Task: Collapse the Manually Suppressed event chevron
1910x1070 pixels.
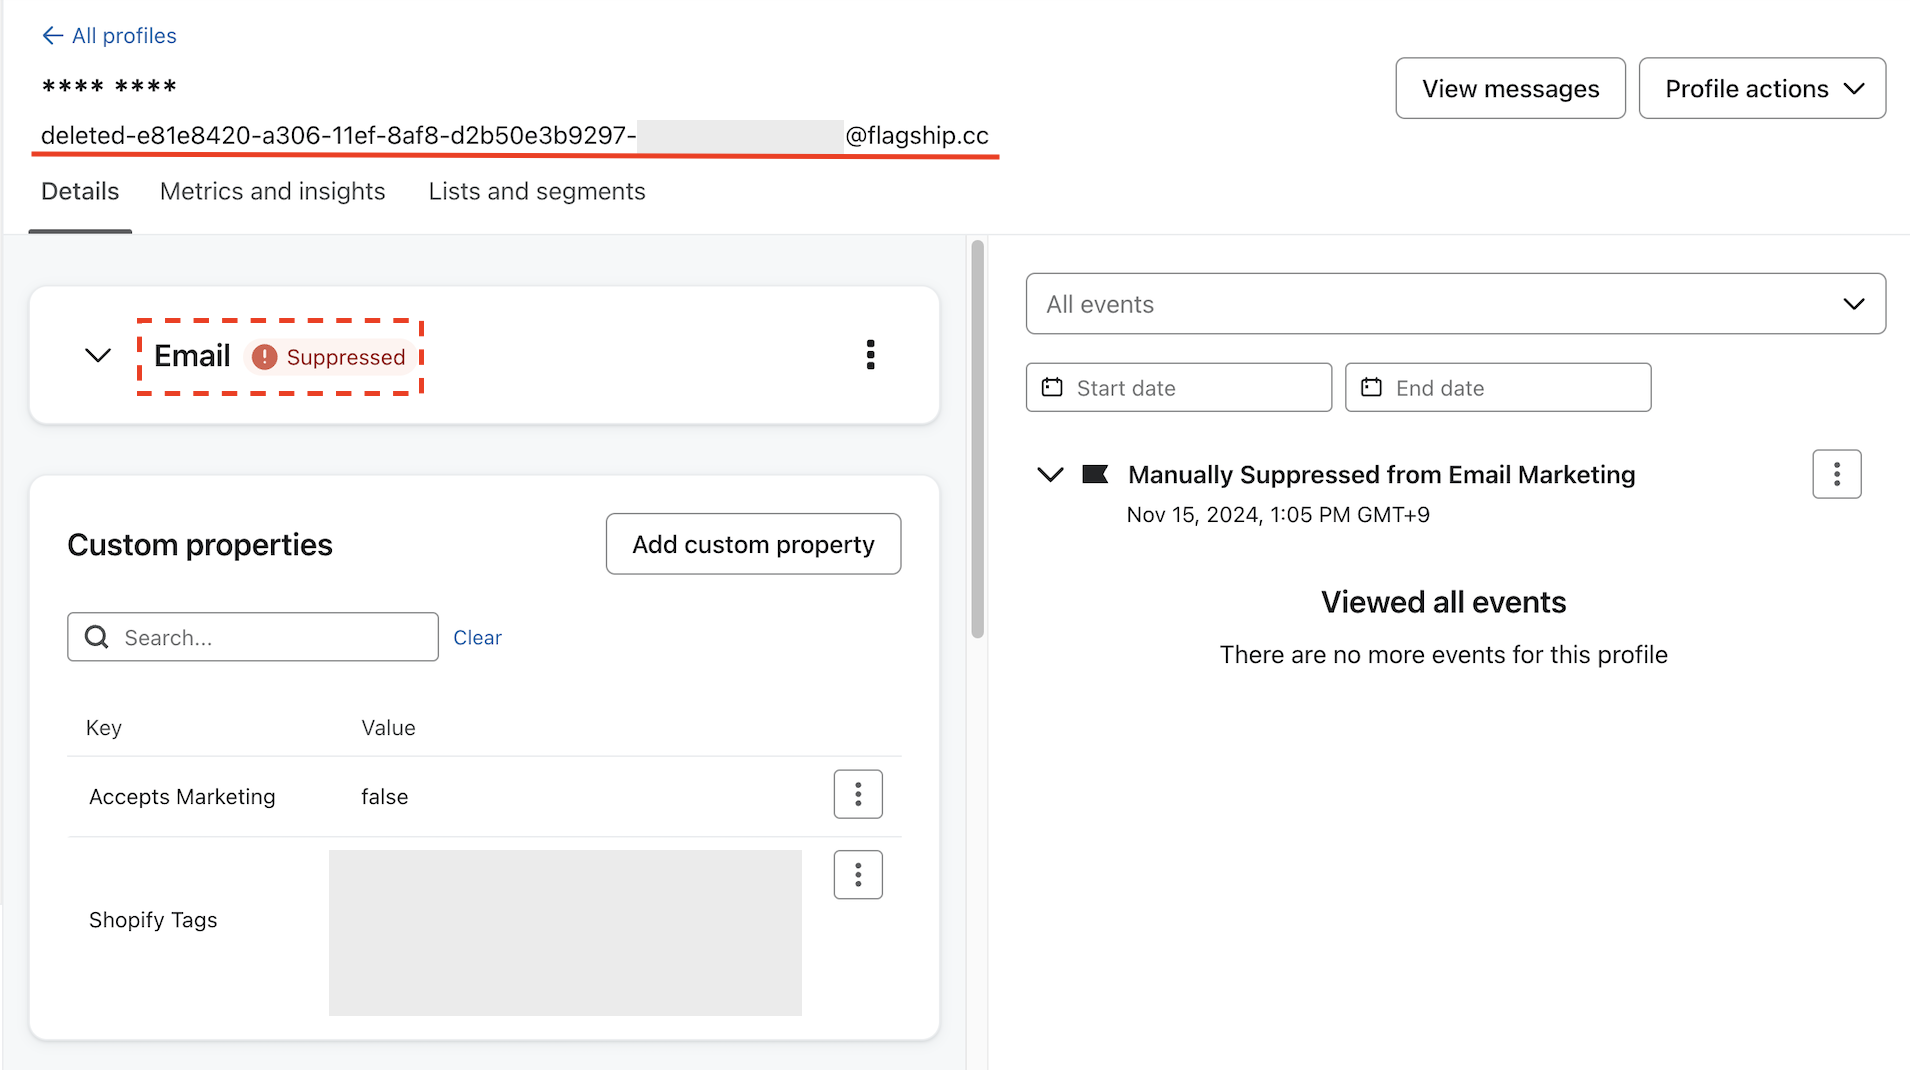Action: 1050,474
